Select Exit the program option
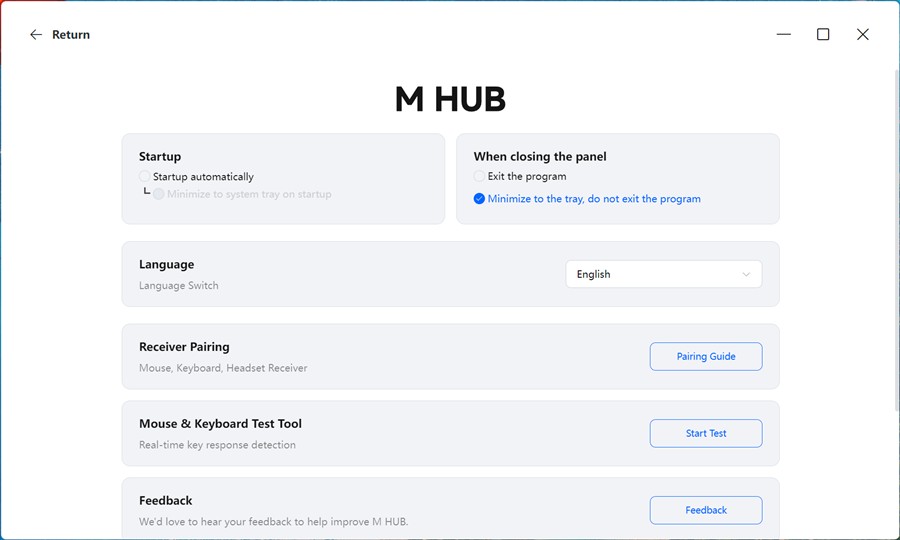Viewport: 900px width, 540px height. (x=480, y=177)
